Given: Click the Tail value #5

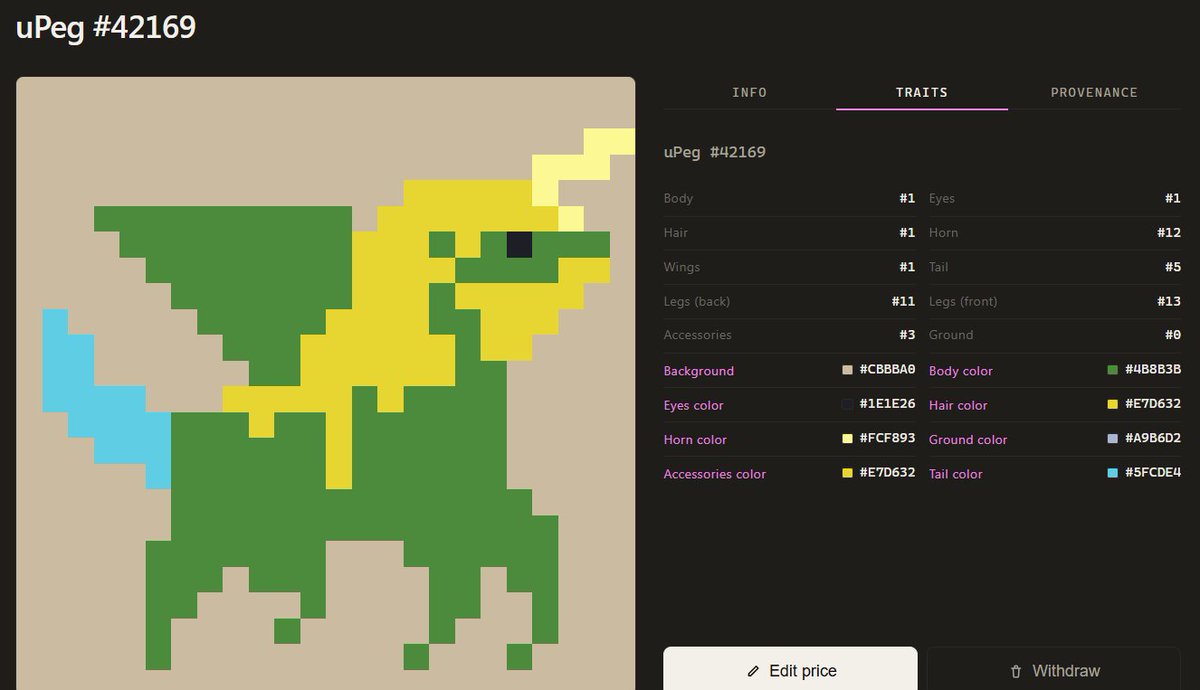Looking at the screenshot, I should [x=1173, y=267].
